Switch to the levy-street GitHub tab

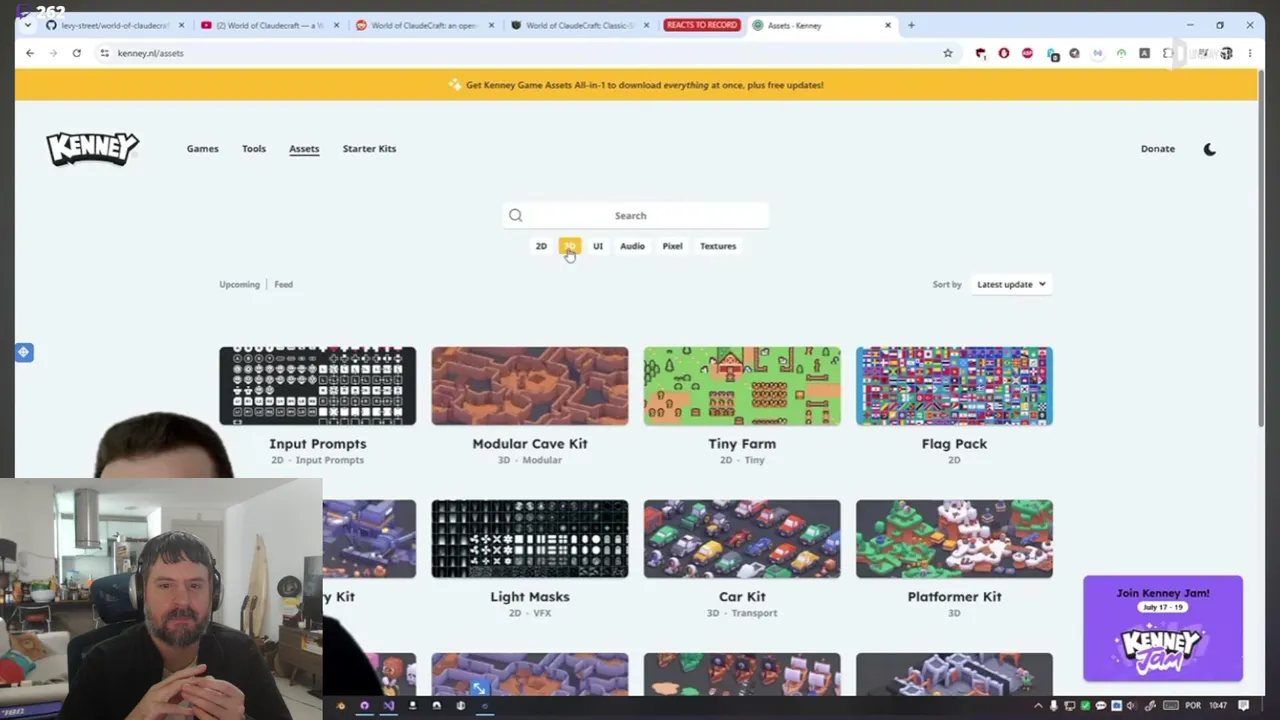click(114, 25)
